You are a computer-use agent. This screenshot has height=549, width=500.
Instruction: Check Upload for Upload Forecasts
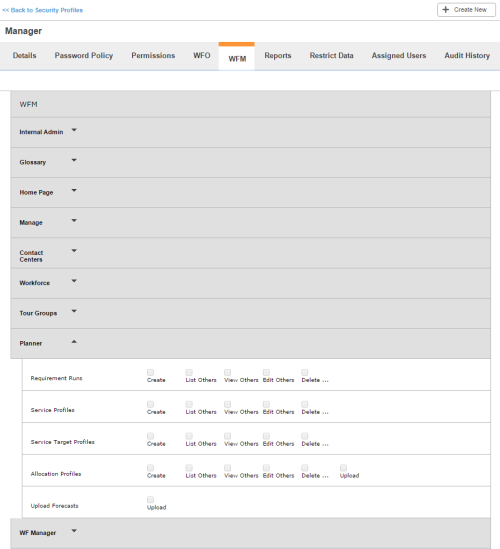[150, 500]
